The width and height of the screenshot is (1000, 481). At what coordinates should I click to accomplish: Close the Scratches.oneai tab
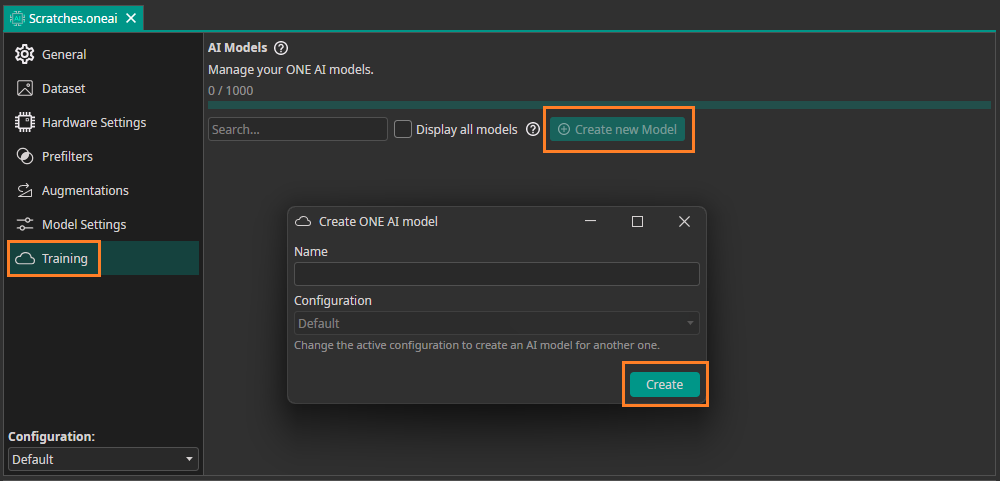[x=131, y=18]
